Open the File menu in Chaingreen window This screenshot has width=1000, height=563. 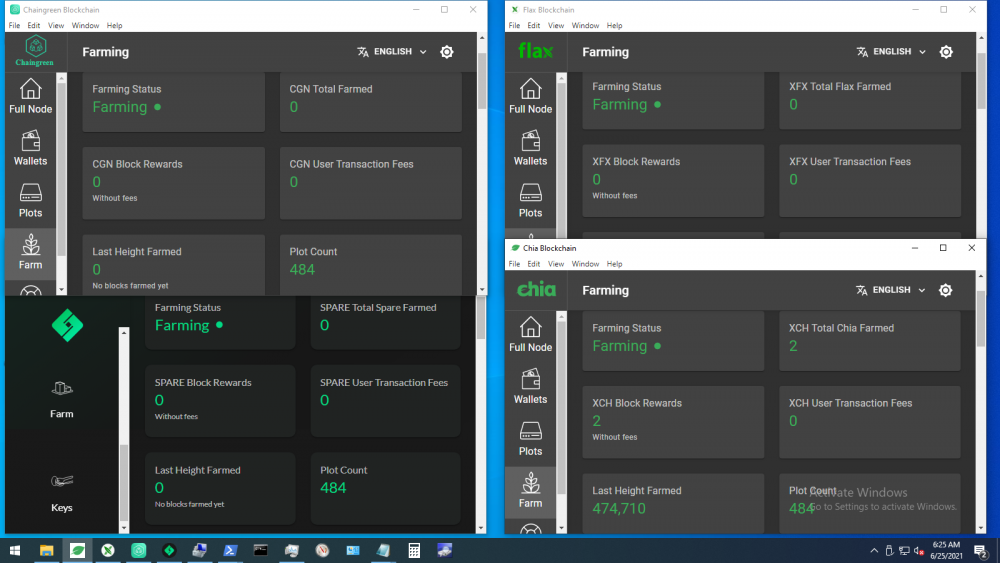point(14,26)
